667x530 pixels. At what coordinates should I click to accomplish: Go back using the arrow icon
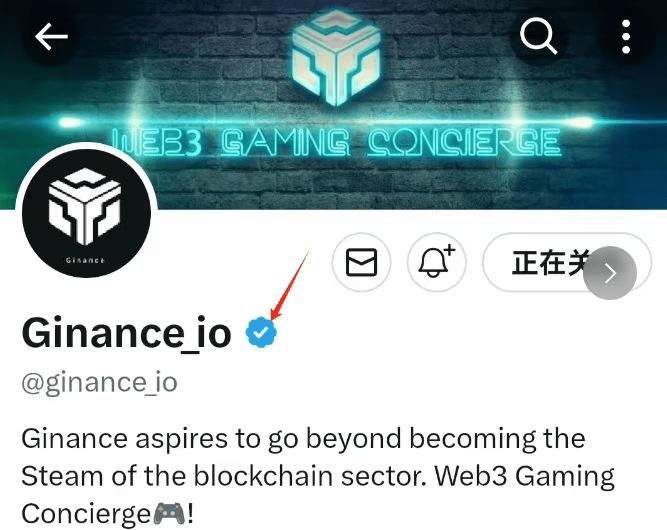pos(51,37)
